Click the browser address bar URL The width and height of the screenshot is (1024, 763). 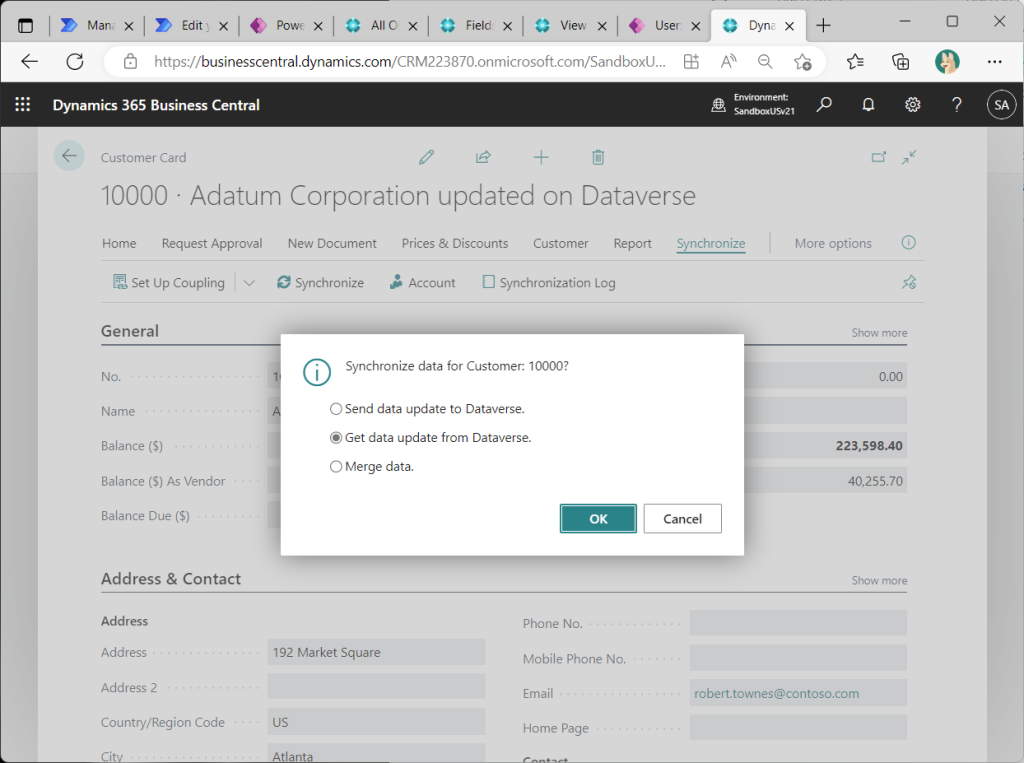pos(410,61)
